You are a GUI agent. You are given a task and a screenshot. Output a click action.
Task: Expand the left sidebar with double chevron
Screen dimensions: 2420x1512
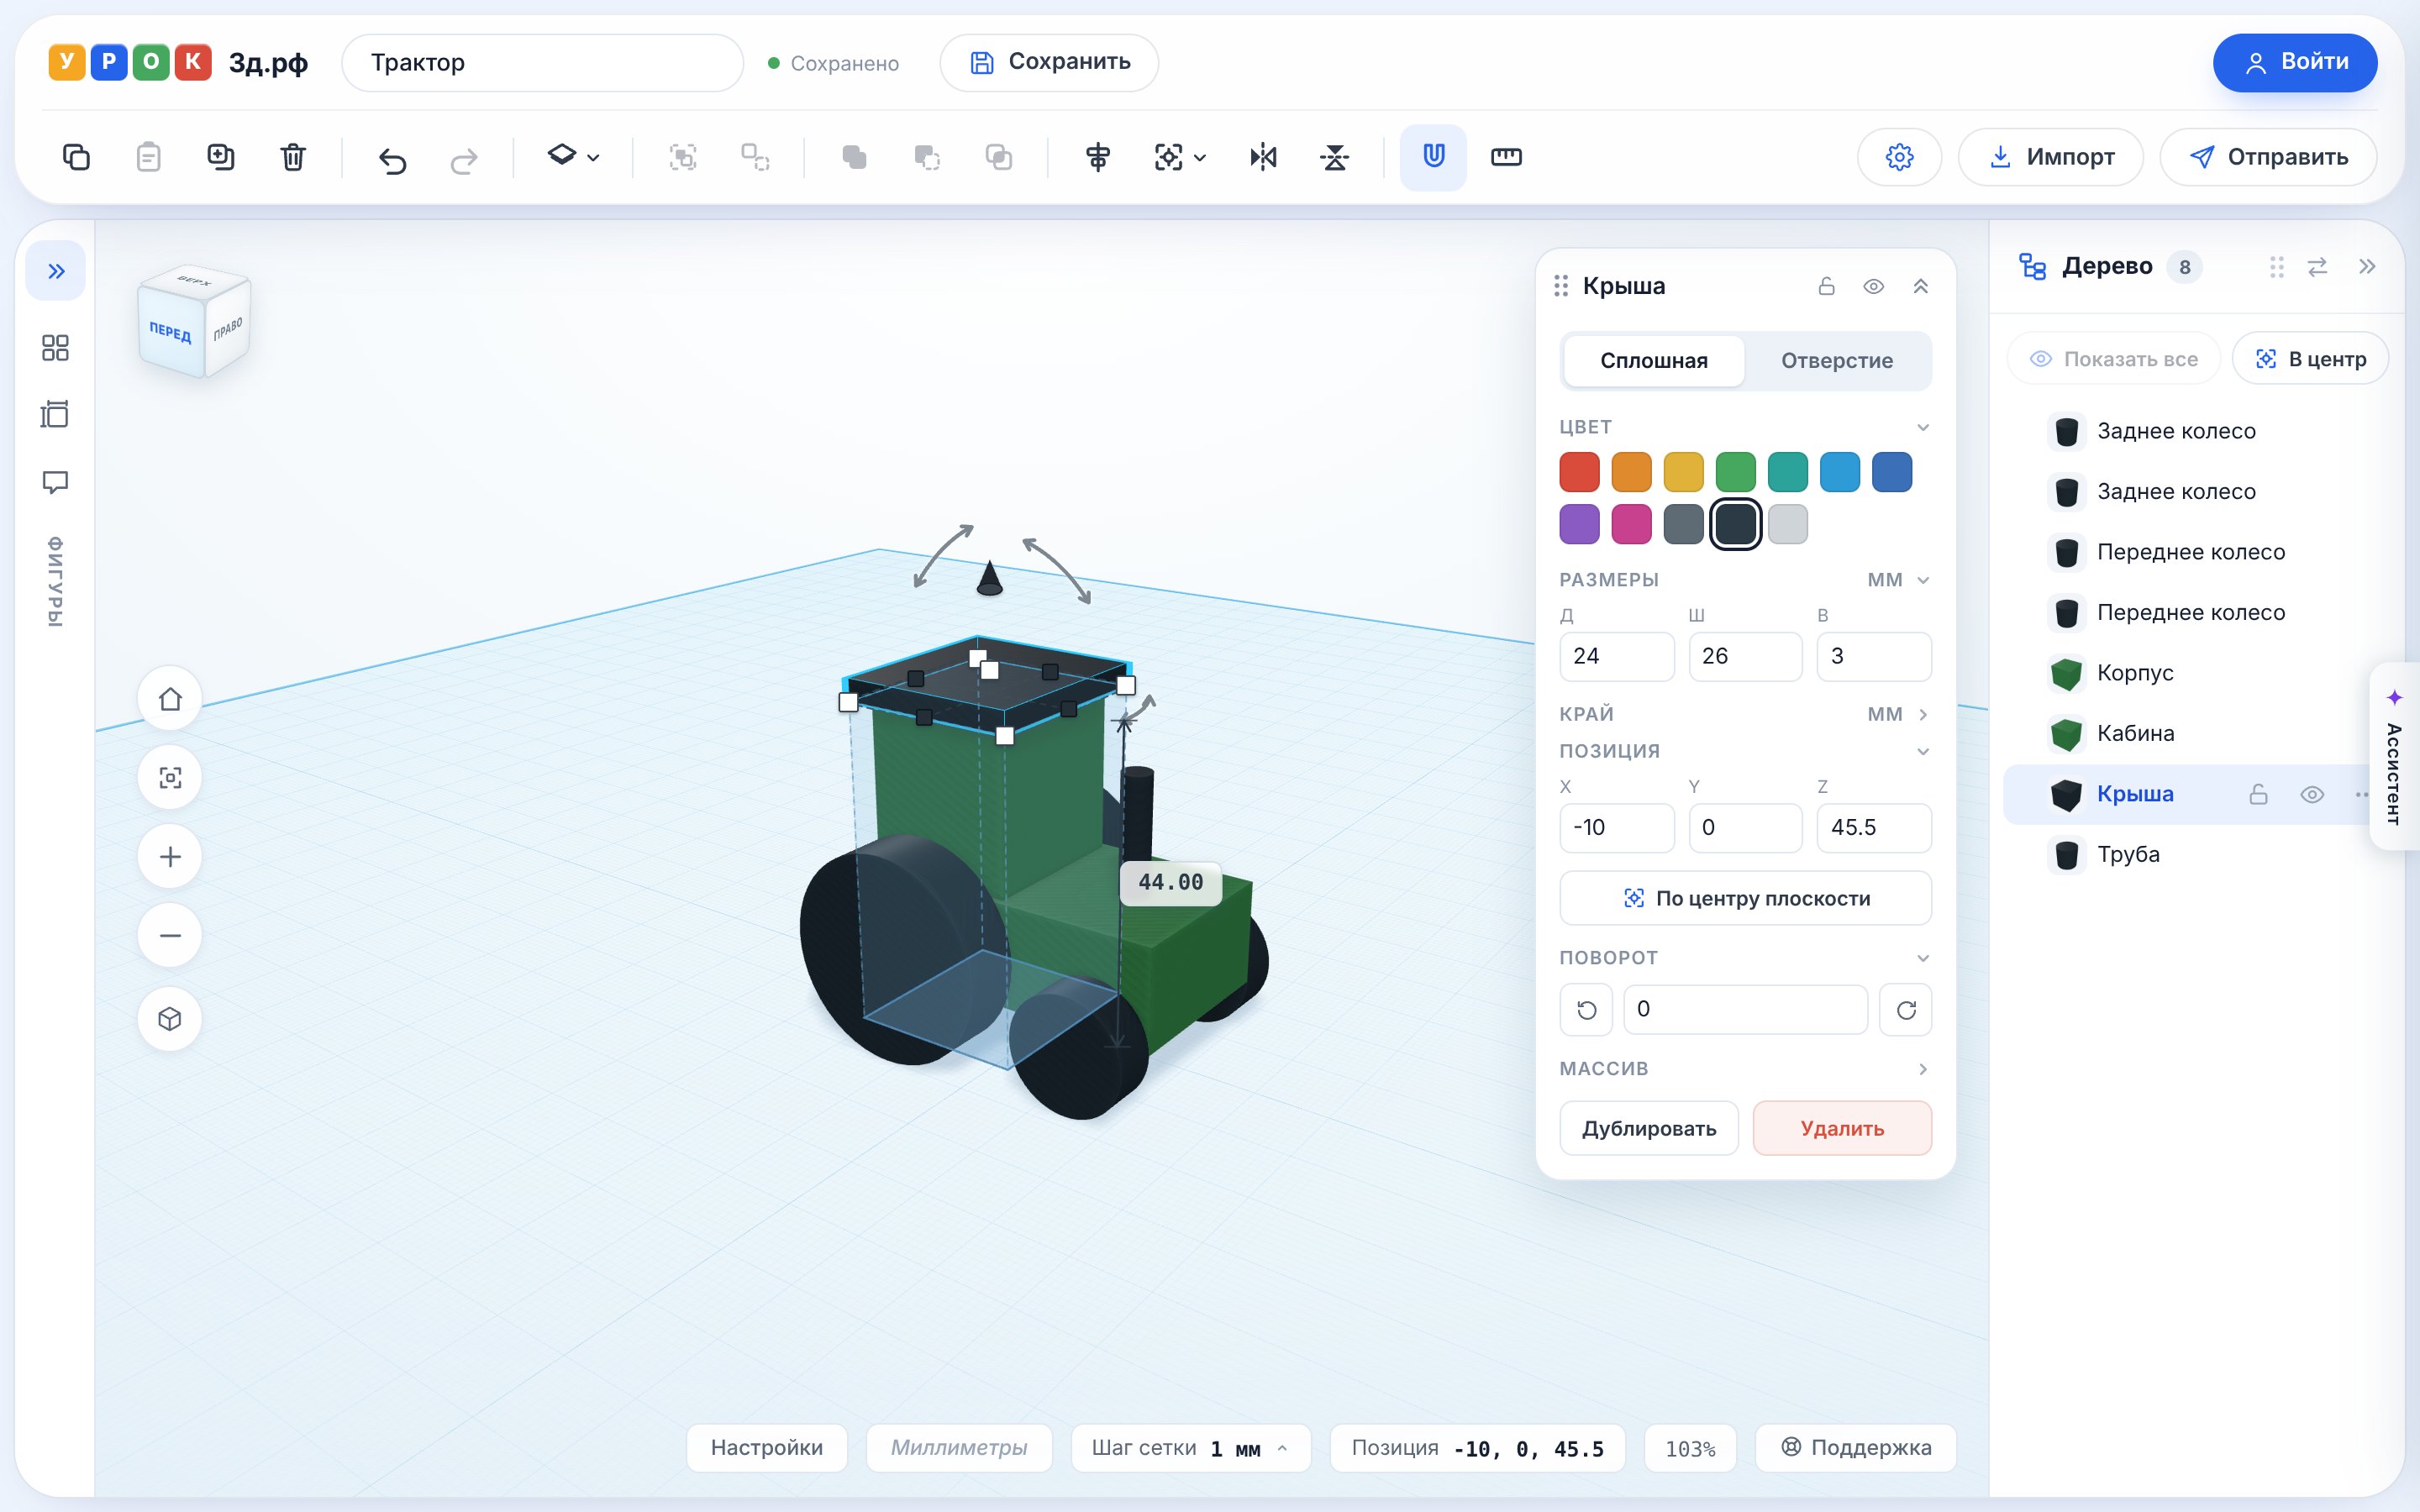[56, 271]
